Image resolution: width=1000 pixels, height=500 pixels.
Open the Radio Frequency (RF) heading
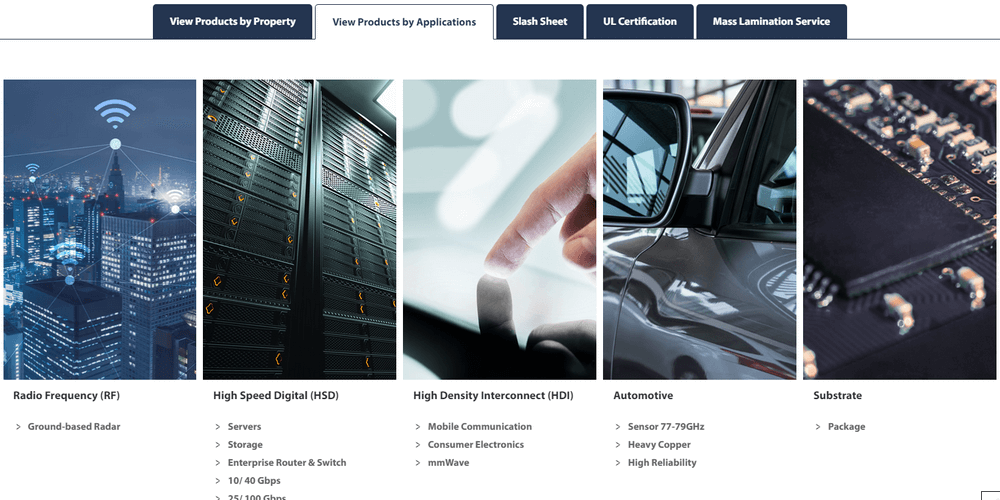point(66,395)
